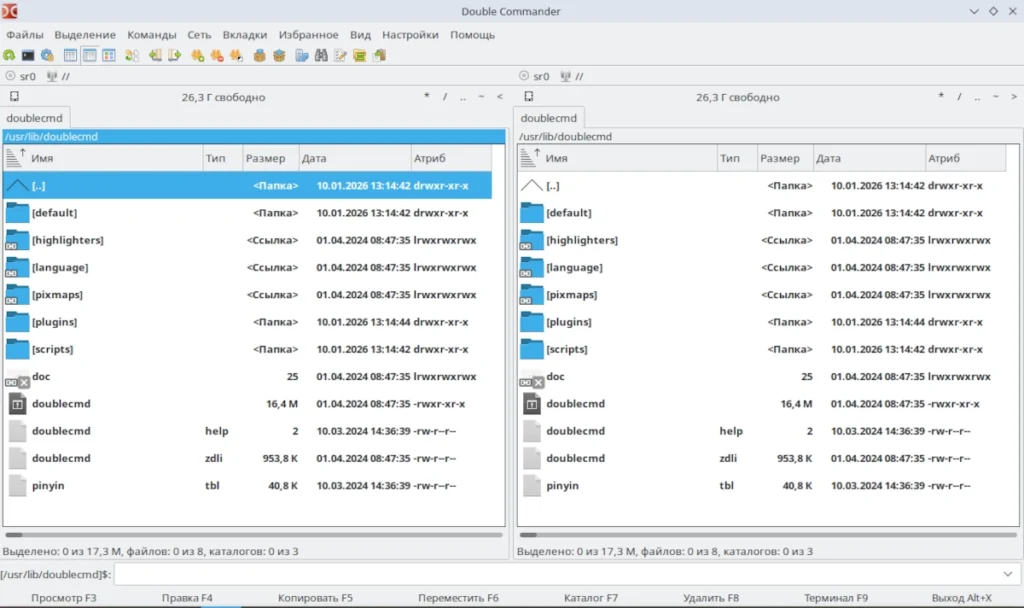Click the blue files icon before binoculars

pos(302,56)
